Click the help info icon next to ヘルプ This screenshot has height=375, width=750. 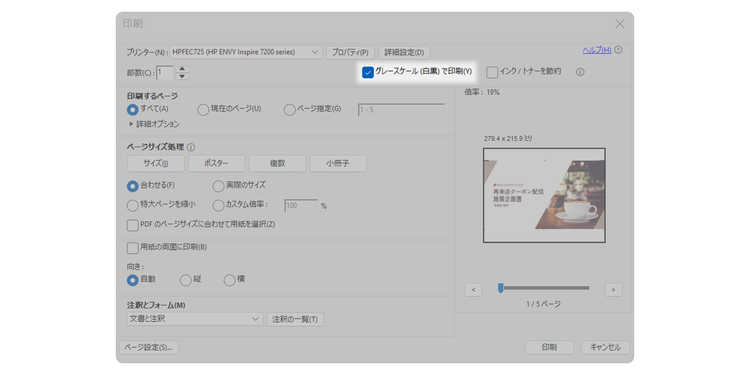click(x=618, y=50)
